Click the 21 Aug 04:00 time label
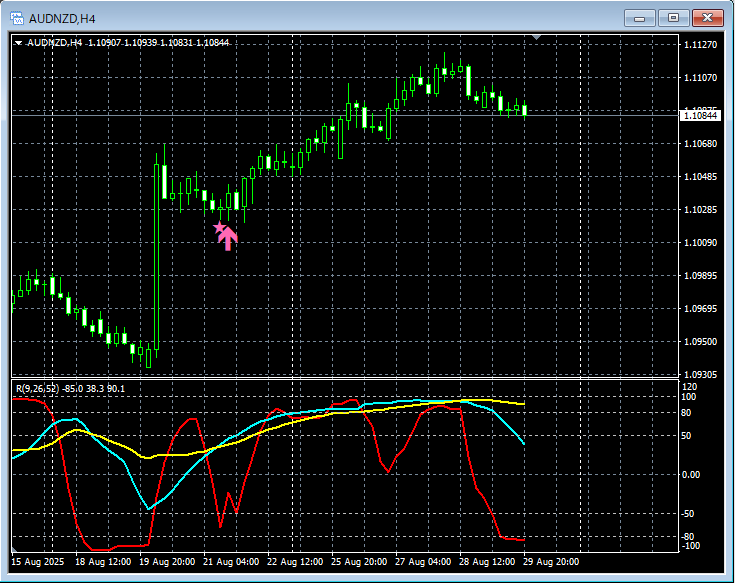The width and height of the screenshot is (736, 583). [x=231, y=562]
